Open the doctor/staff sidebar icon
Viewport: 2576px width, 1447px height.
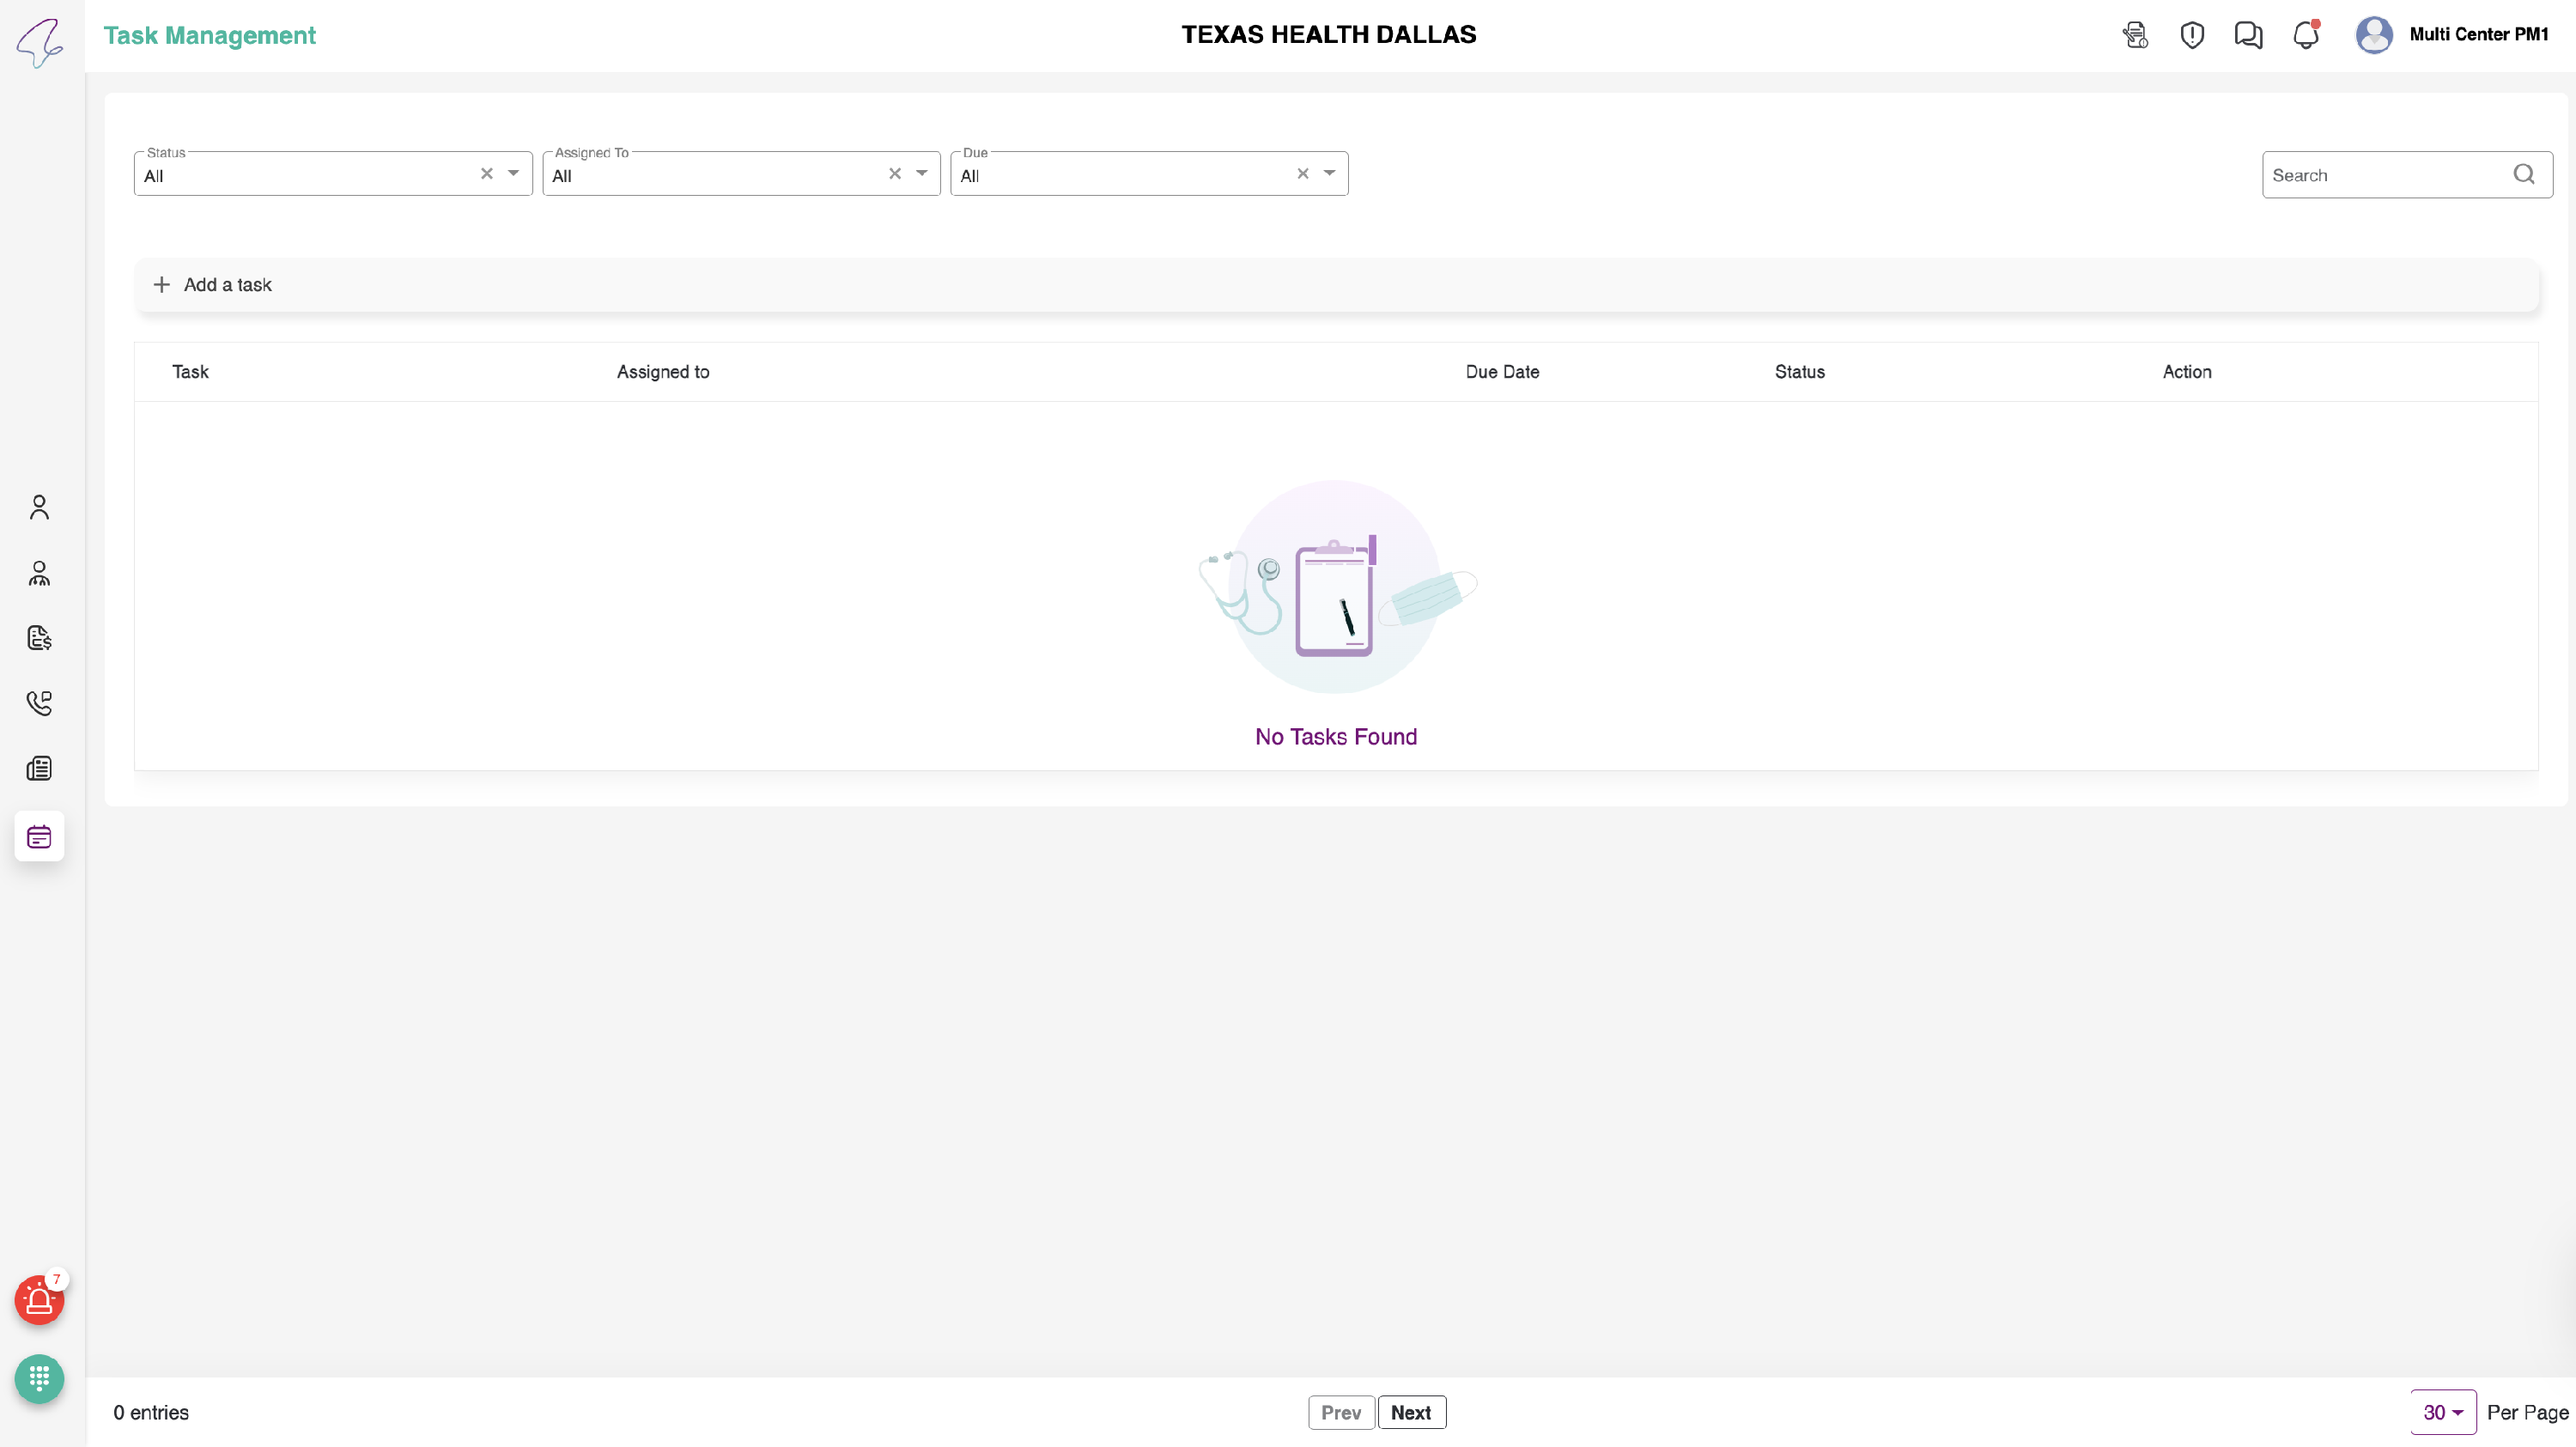39,573
